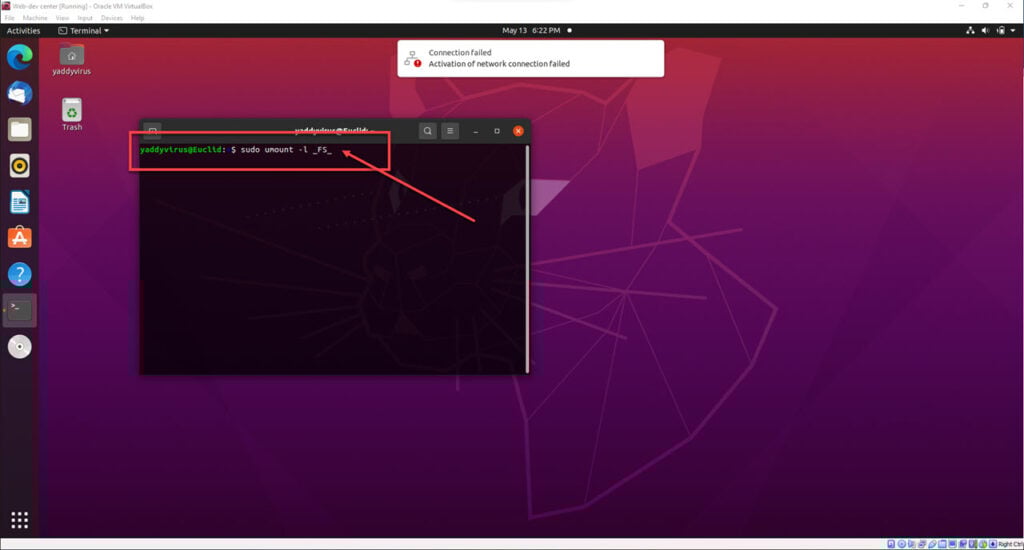Click the Connection failed notification
Viewport: 1024px width, 550px height.
(x=530, y=58)
